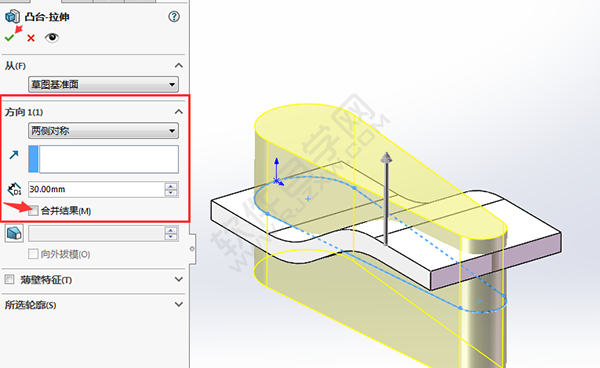Decrease depth with the down spinner
Viewport: 600px width, 368px height.
pos(171,193)
